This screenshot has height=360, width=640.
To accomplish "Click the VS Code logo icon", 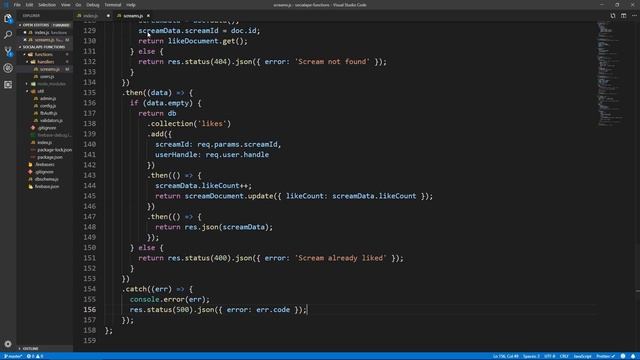I will pyautogui.click(x=6, y=5).
